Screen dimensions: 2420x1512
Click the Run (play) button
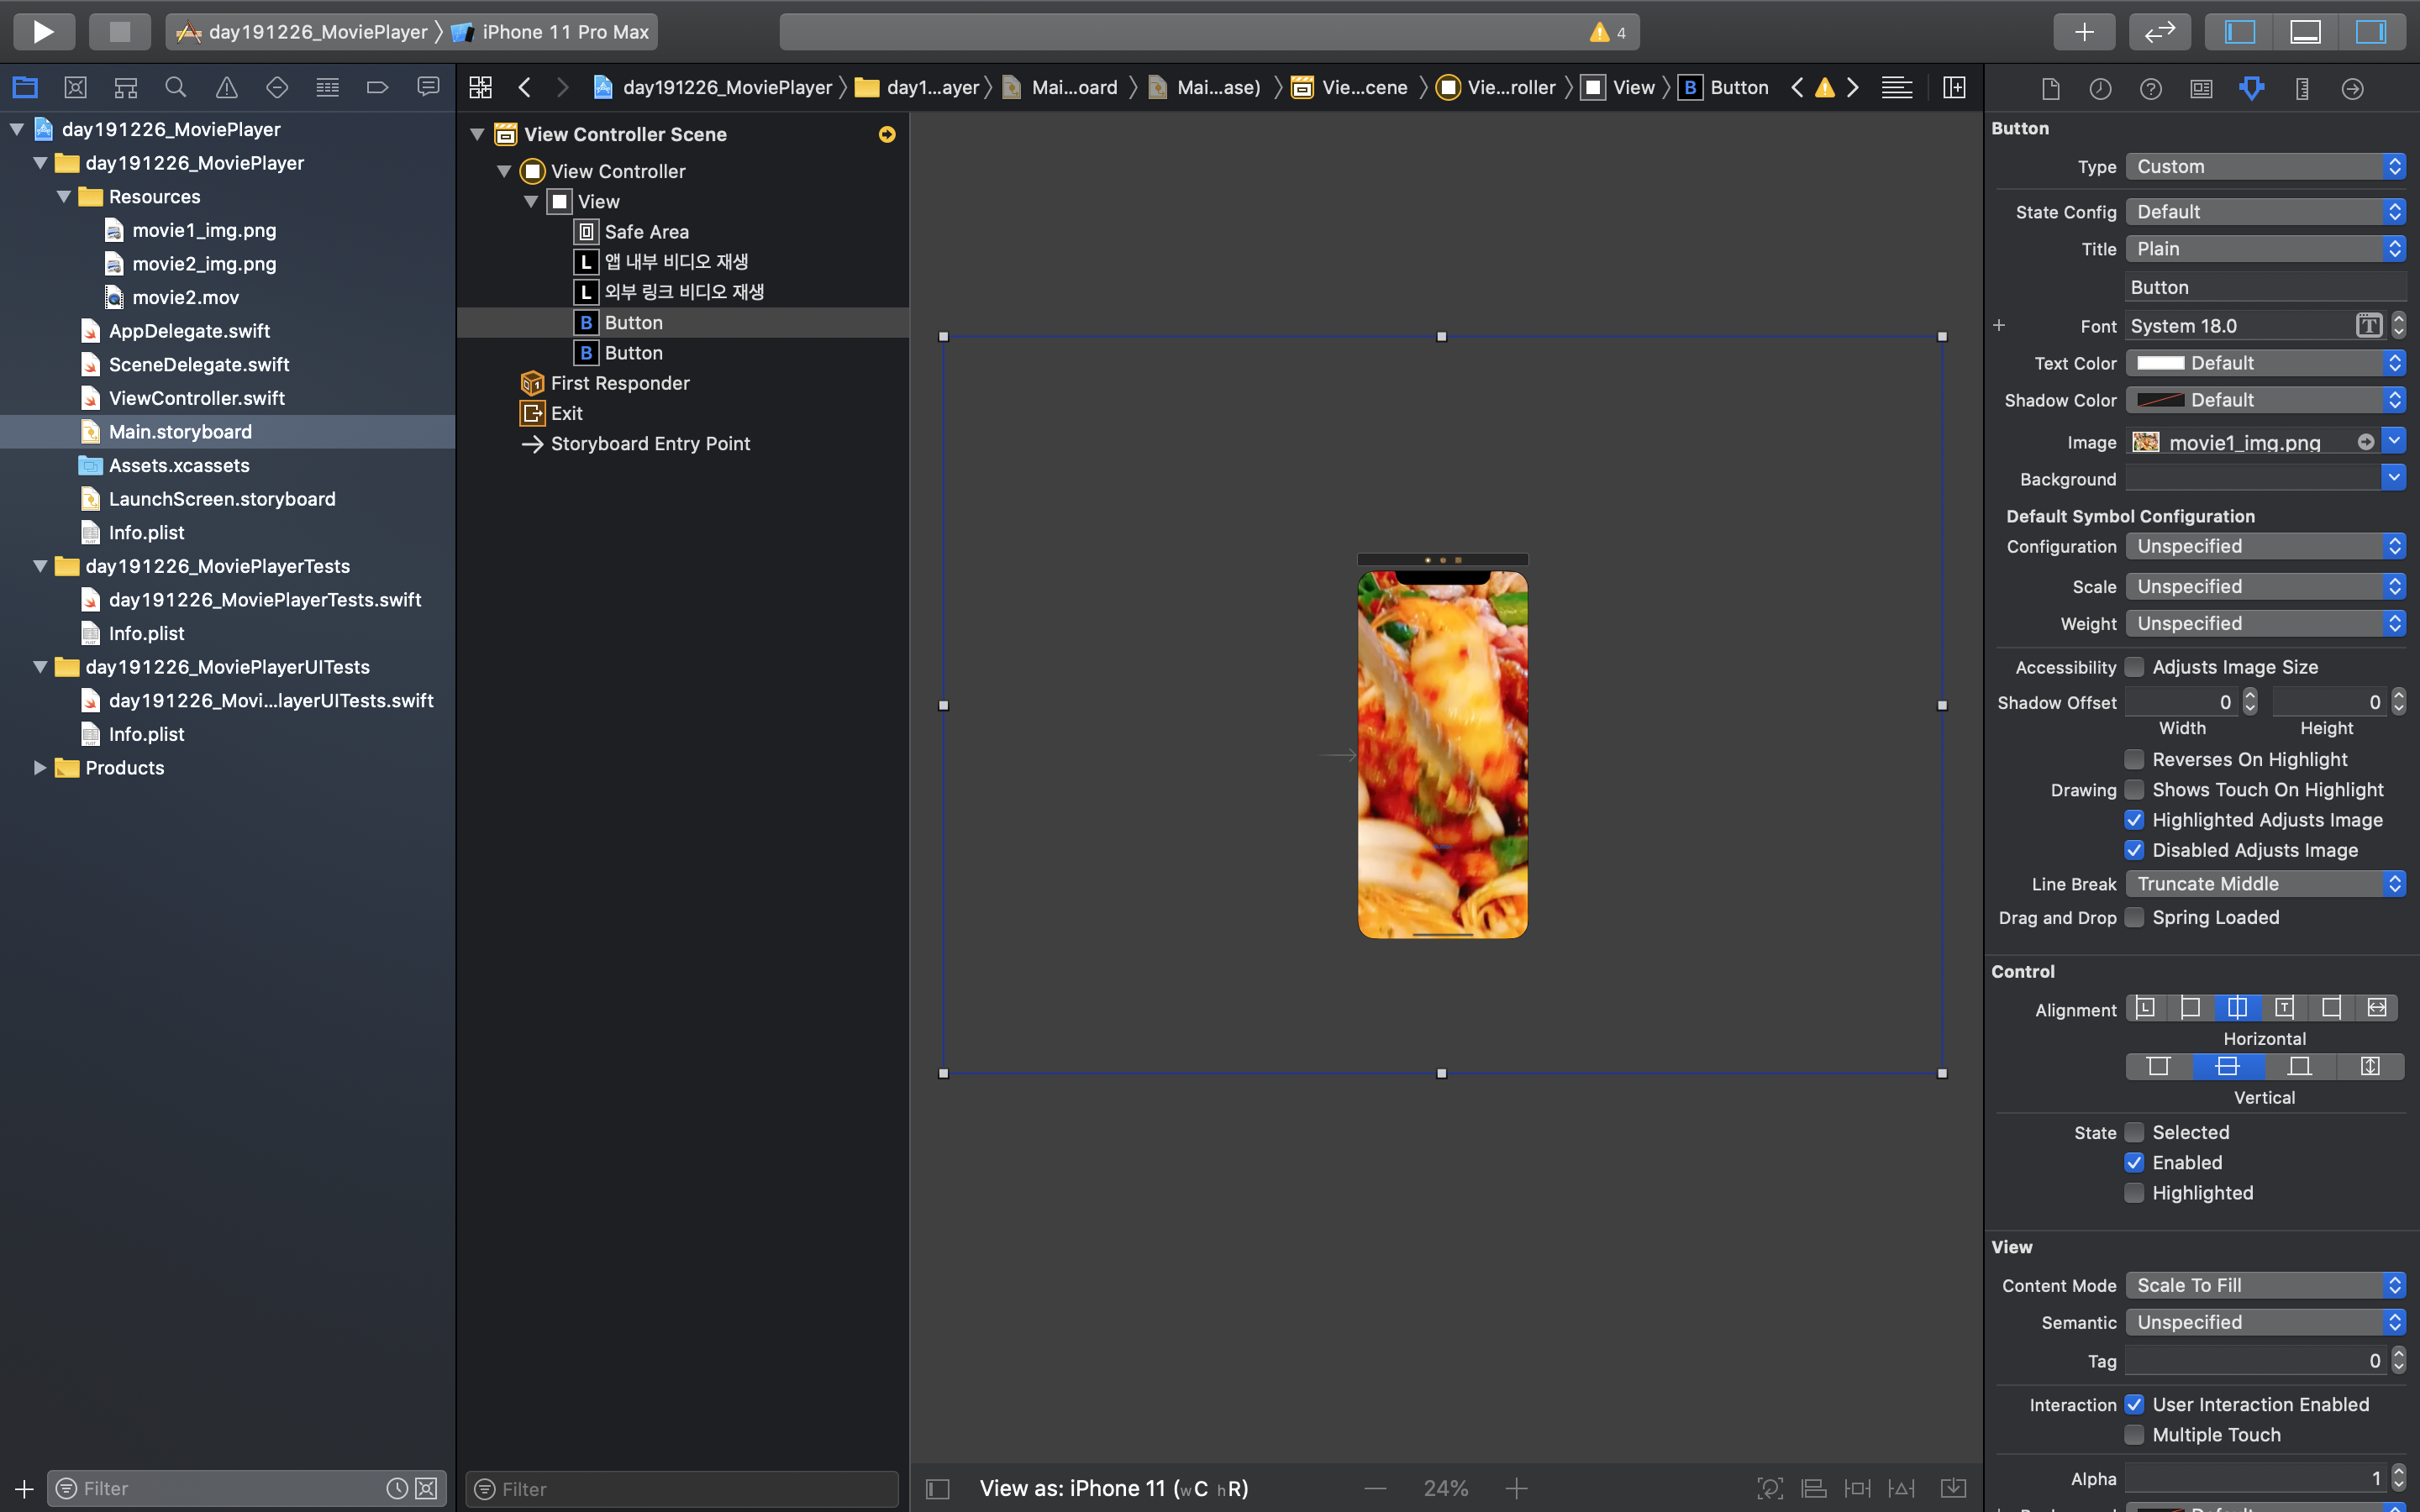click(x=43, y=31)
